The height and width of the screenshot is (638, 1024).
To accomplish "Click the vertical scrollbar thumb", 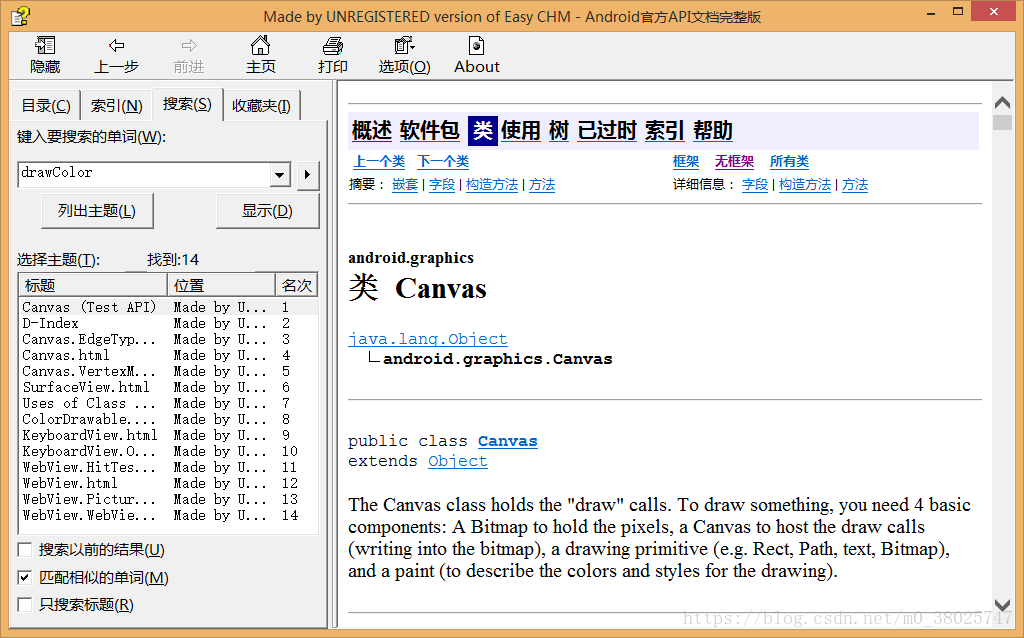I will point(1002,122).
